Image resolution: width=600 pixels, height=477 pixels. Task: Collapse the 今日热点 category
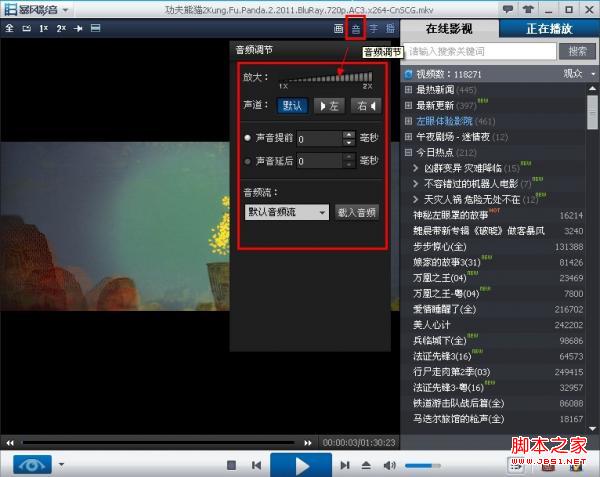tap(408, 152)
